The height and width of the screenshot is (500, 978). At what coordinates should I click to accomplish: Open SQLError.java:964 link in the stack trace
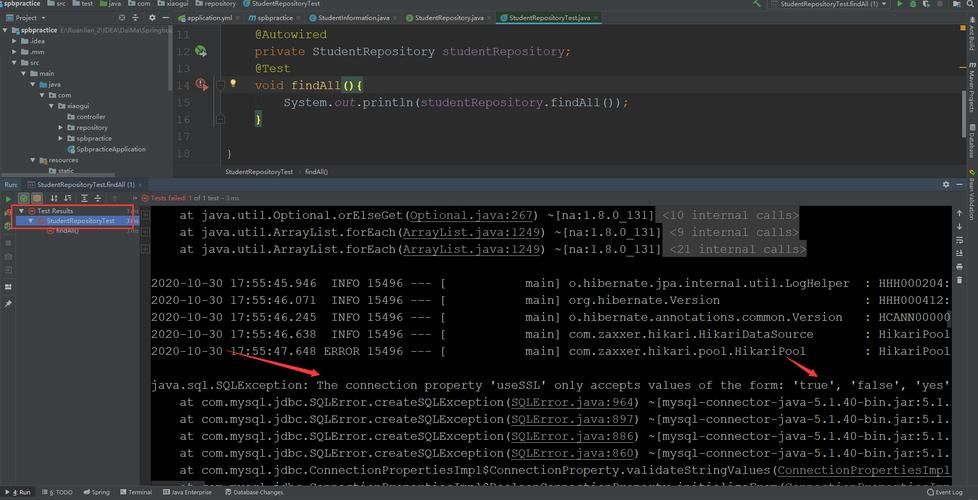[x=573, y=402]
